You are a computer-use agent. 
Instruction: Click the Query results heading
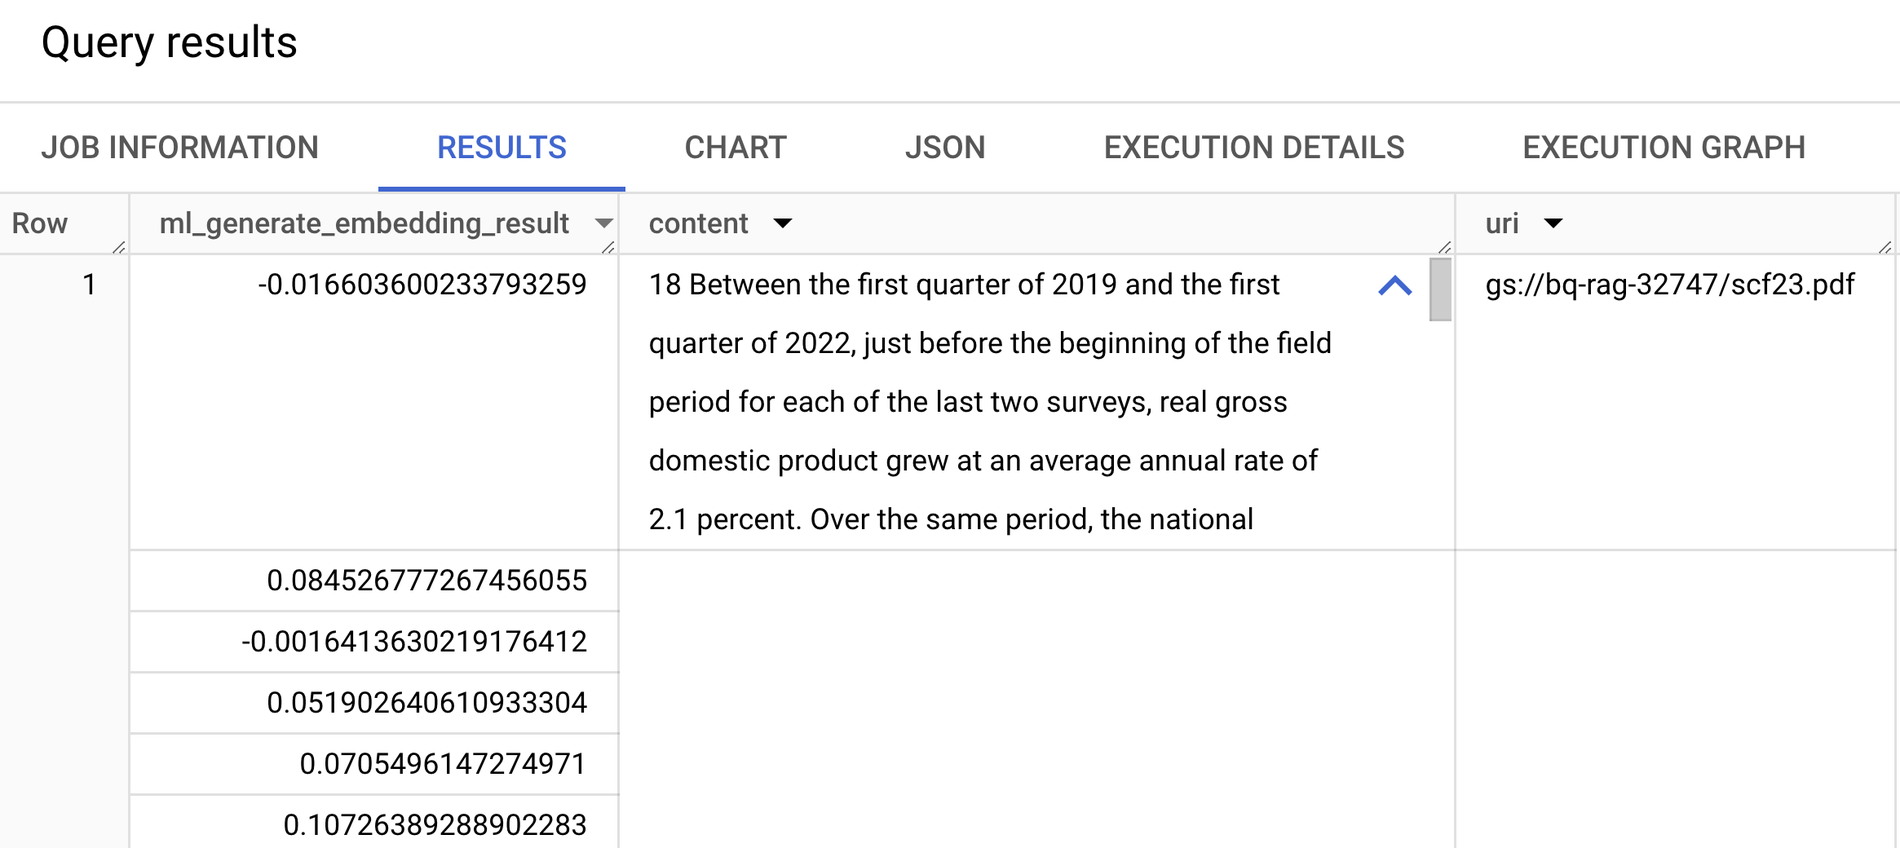click(x=169, y=43)
